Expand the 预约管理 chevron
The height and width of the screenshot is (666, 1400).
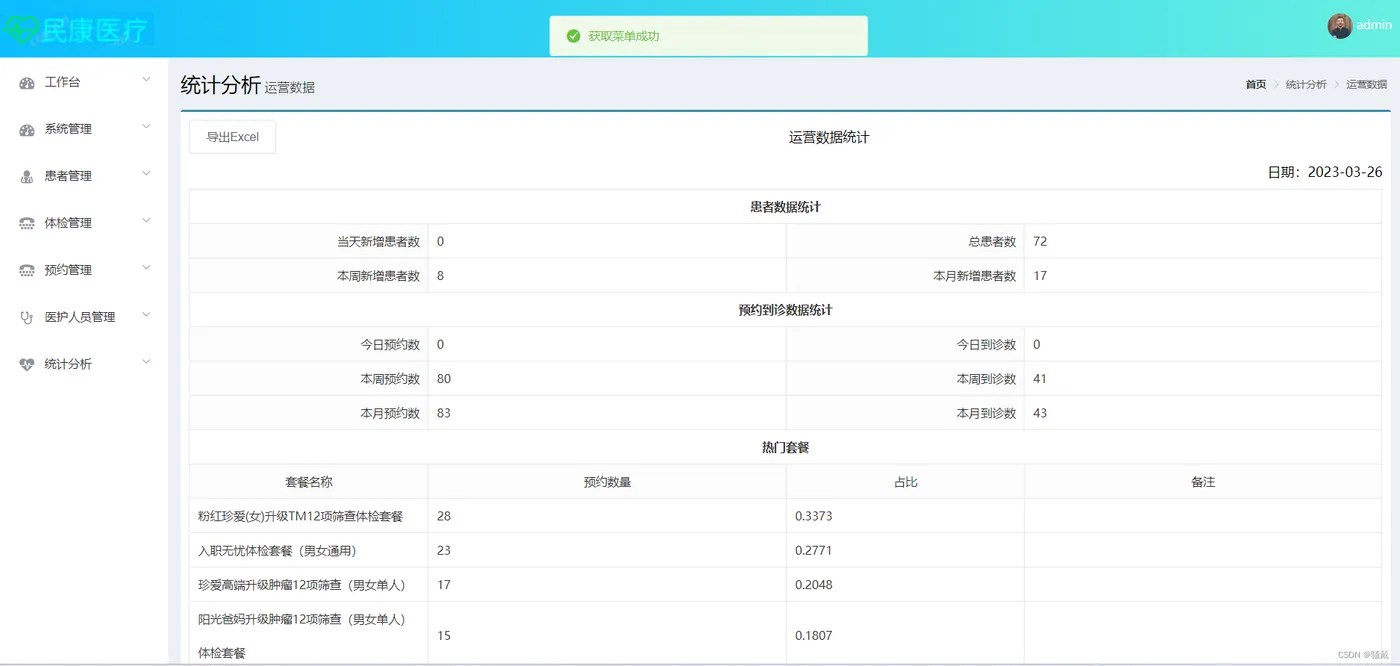tap(146, 268)
